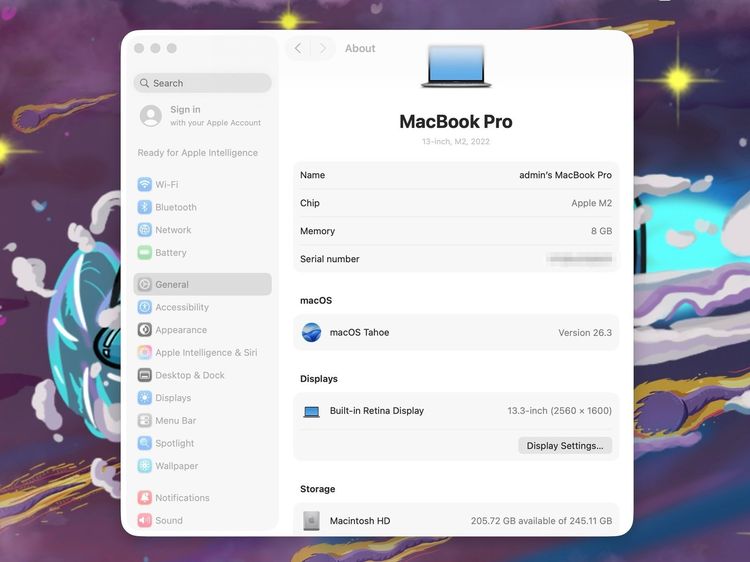Screen dimensions: 750x562
Task: Open Apple Intelligence & Siri settings
Action: [203, 353]
